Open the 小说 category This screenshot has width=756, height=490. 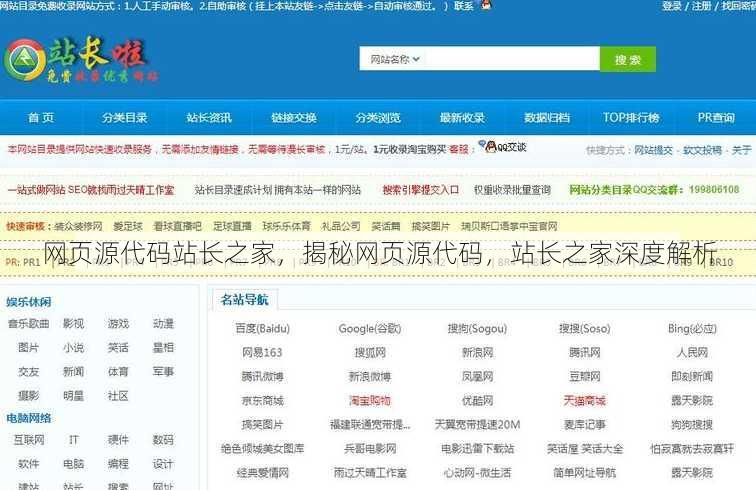pos(73,348)
